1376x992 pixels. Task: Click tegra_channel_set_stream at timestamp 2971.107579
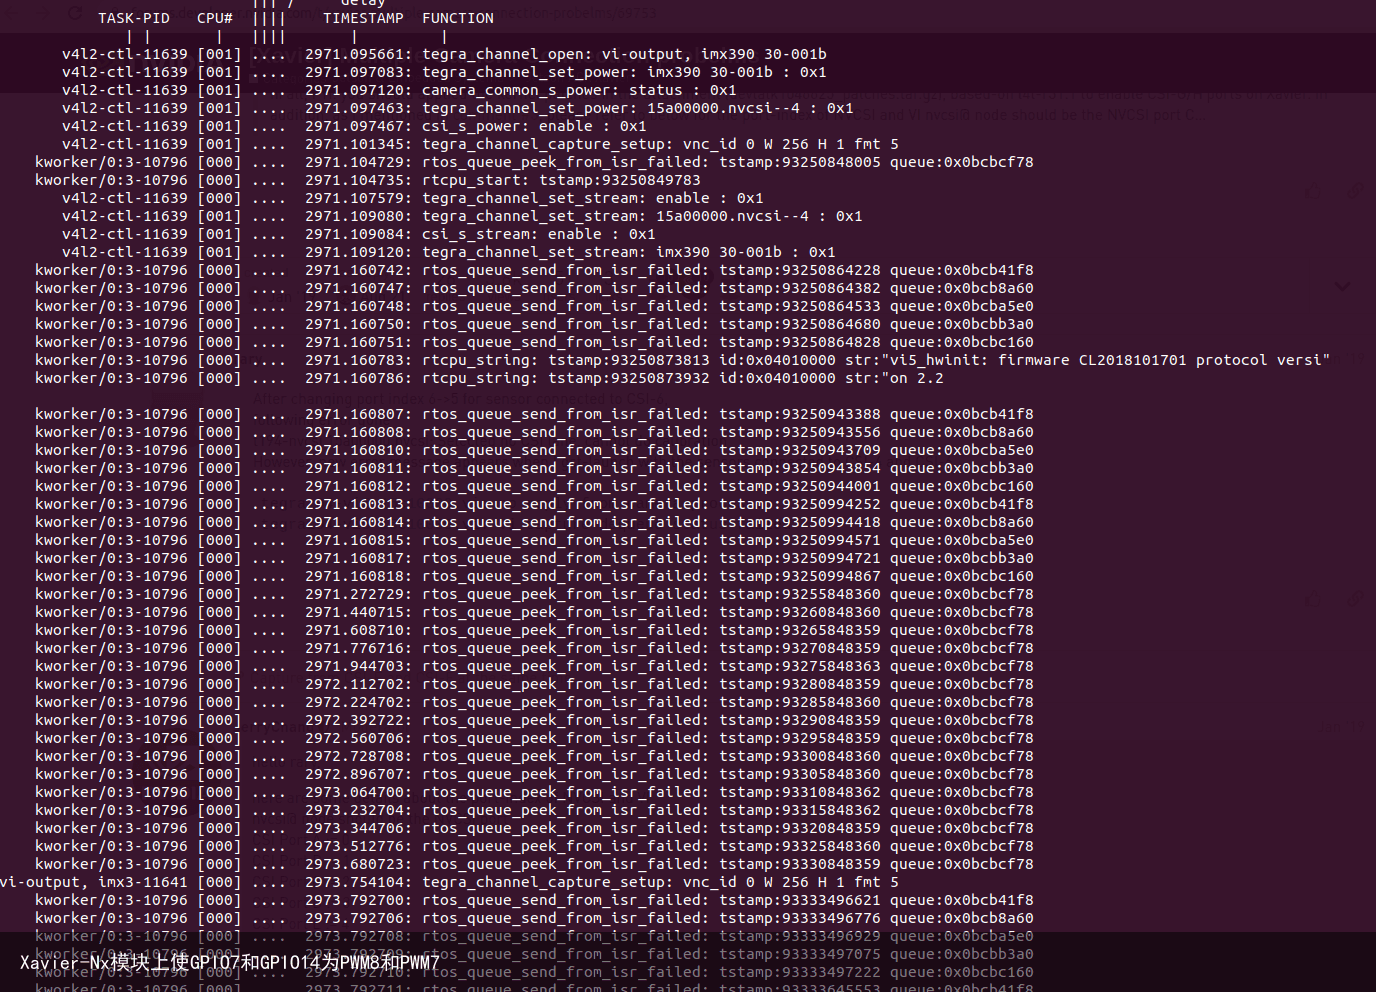tap(530, 198)
